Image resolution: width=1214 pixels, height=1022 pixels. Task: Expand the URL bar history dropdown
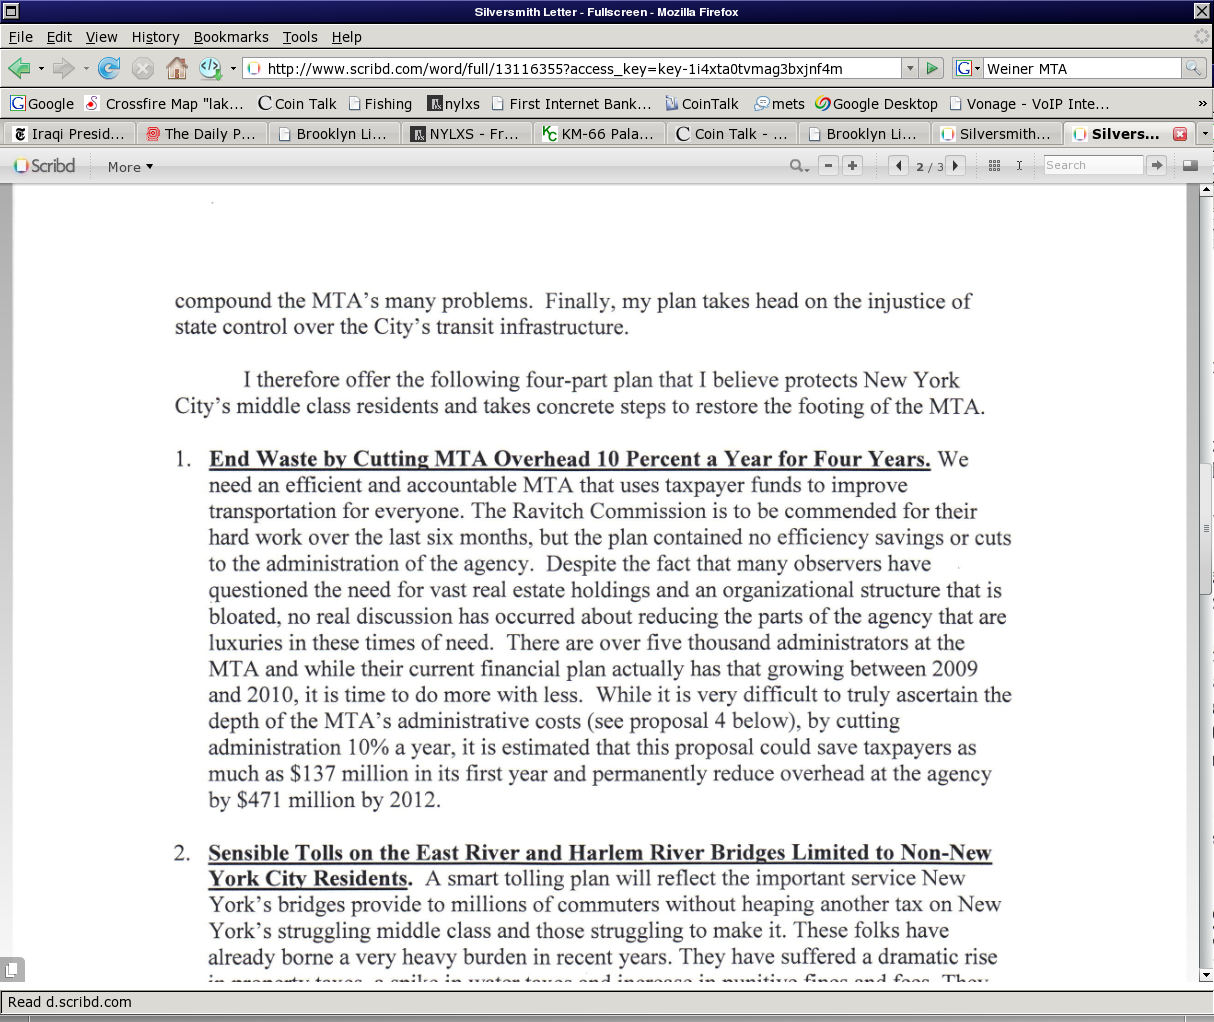[x=910, y=68]
